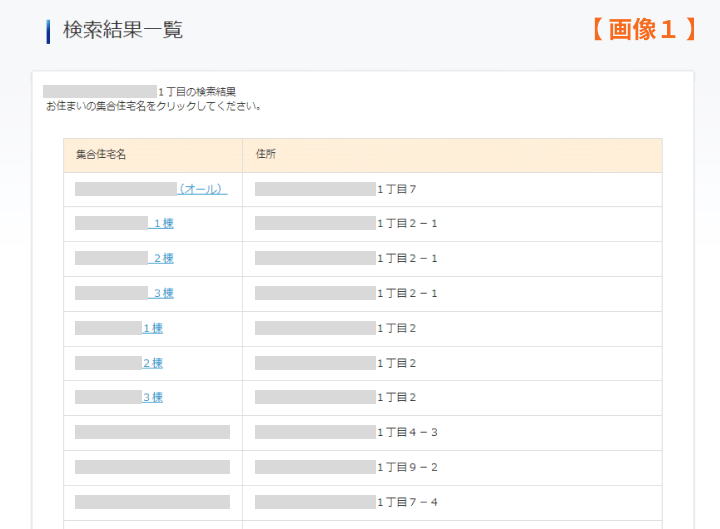
Task: Open the redacted housing name in the 1丁目9－2 row
Action: tap(152, 467)
